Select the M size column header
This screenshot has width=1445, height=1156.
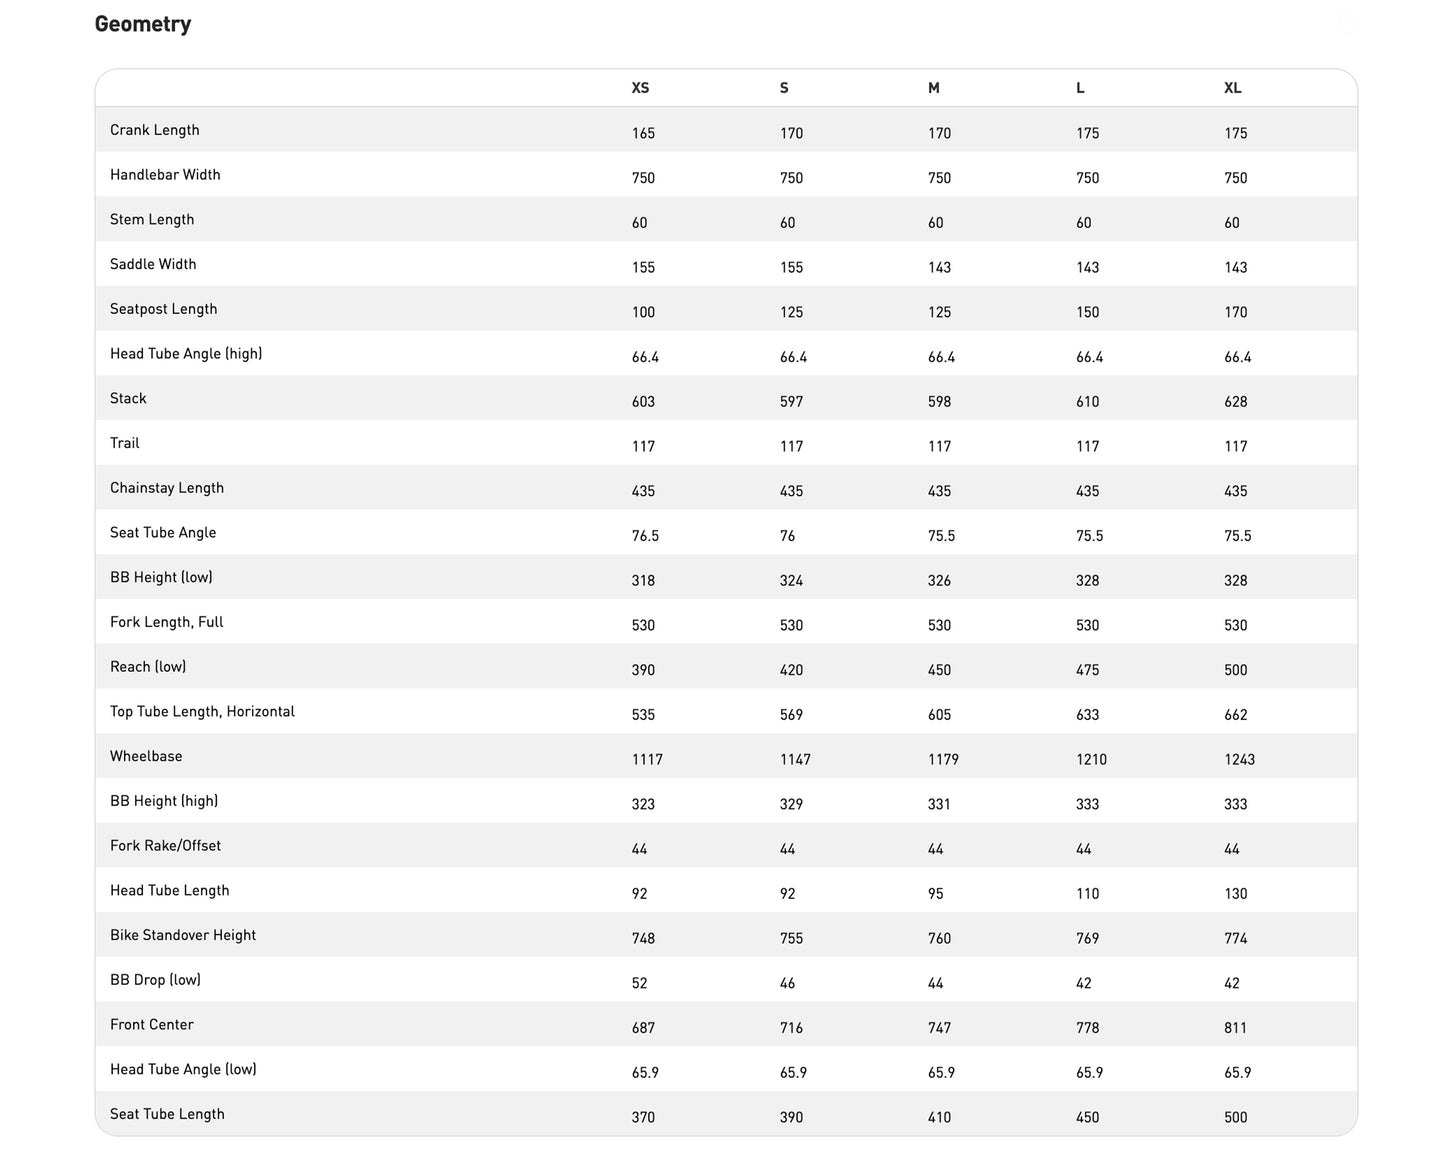[x=934, y=88]
